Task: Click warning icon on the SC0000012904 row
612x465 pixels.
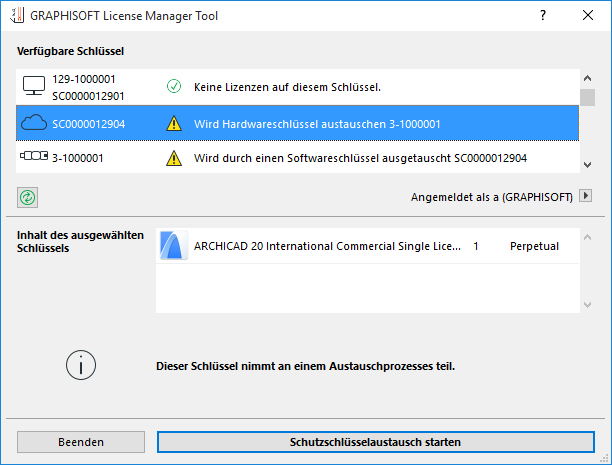Action: pyautogui.click(x=174, y=124)
